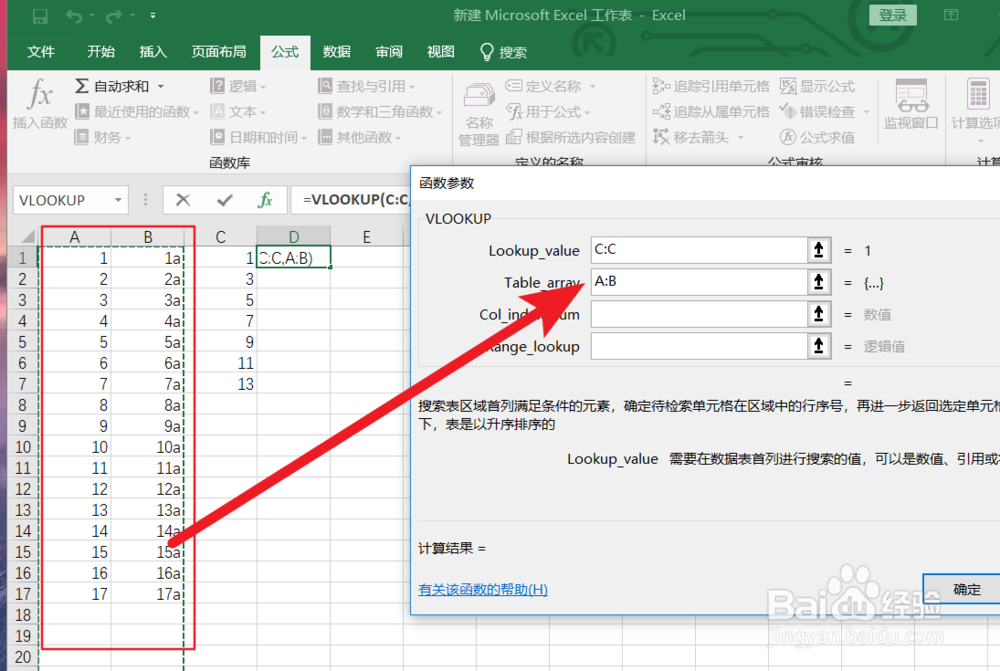Save the workbook from Quick Access Toolbar

(x=39, y=15)
